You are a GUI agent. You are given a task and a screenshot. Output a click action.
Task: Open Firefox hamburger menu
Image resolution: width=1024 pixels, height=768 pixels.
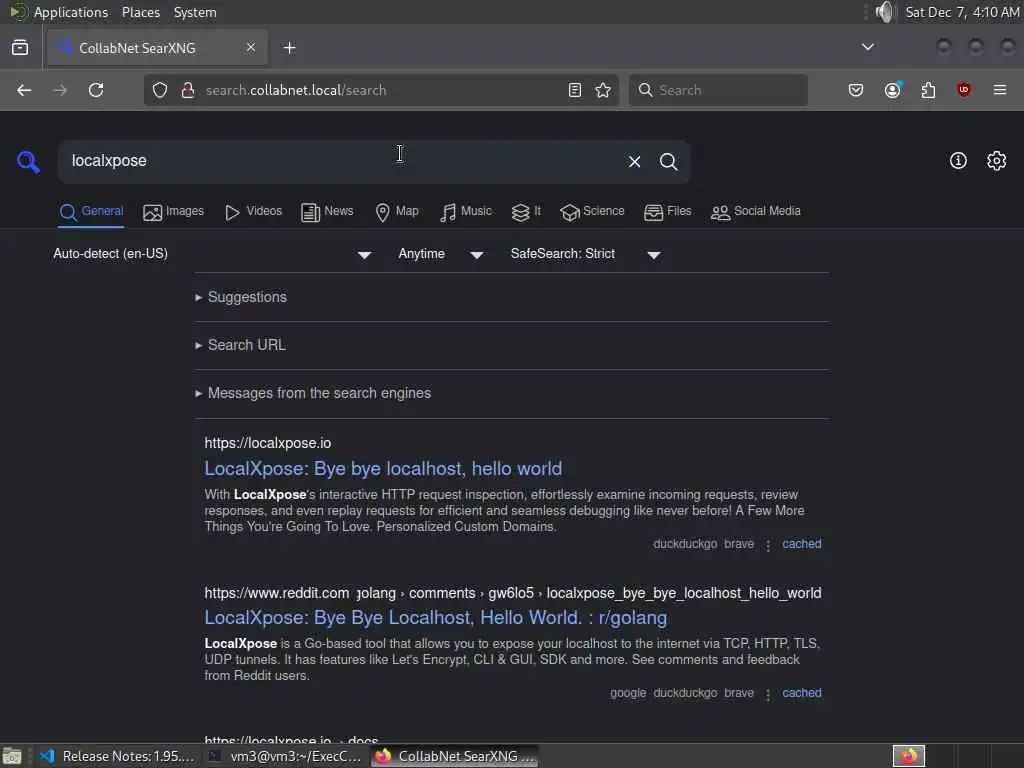[1000, 90]
